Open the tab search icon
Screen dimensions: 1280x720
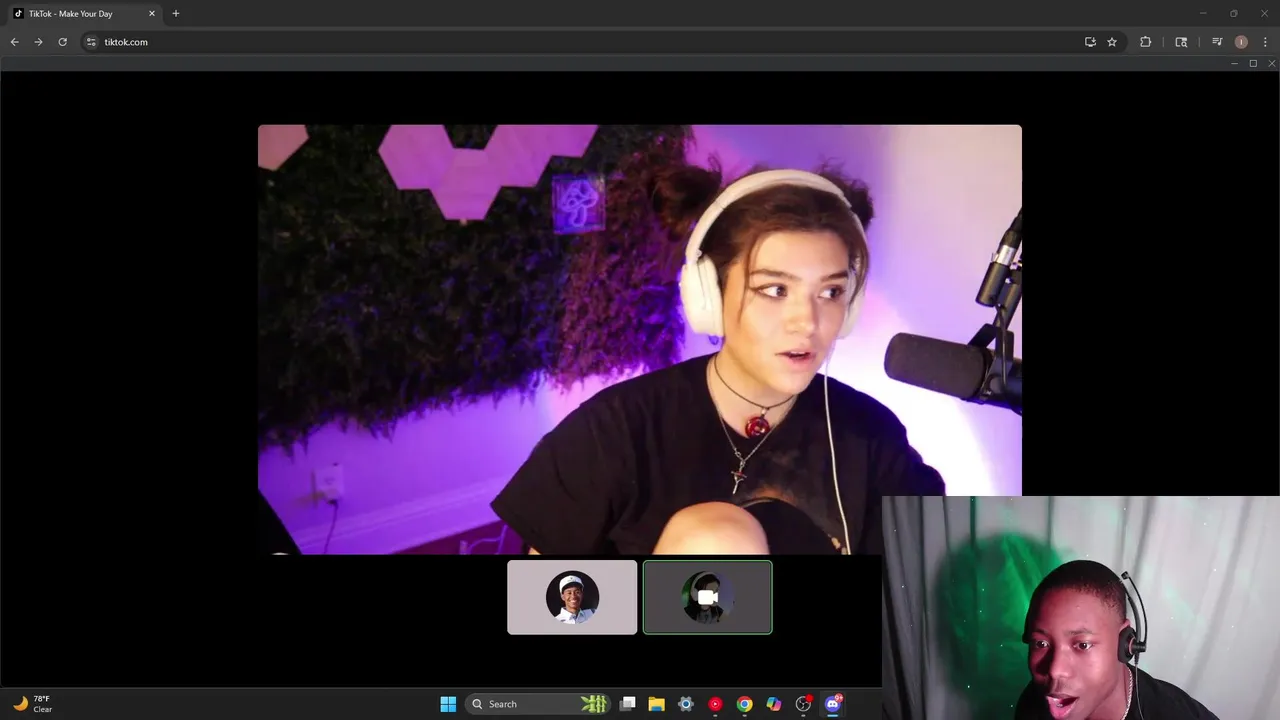click(x=1181, y=42)
